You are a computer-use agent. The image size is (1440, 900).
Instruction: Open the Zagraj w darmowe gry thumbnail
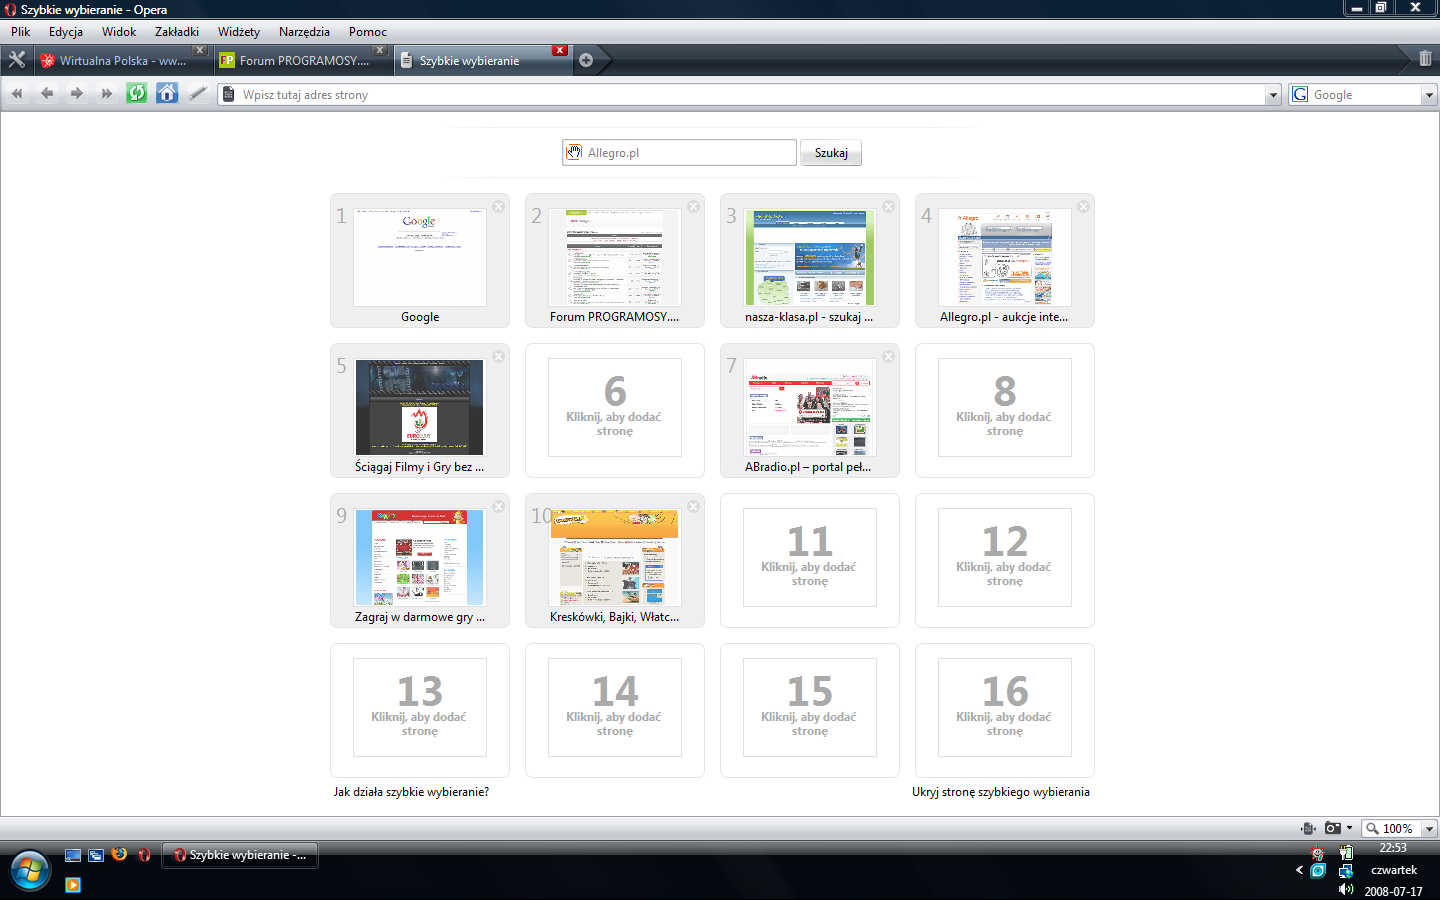(x=420, y=558)
